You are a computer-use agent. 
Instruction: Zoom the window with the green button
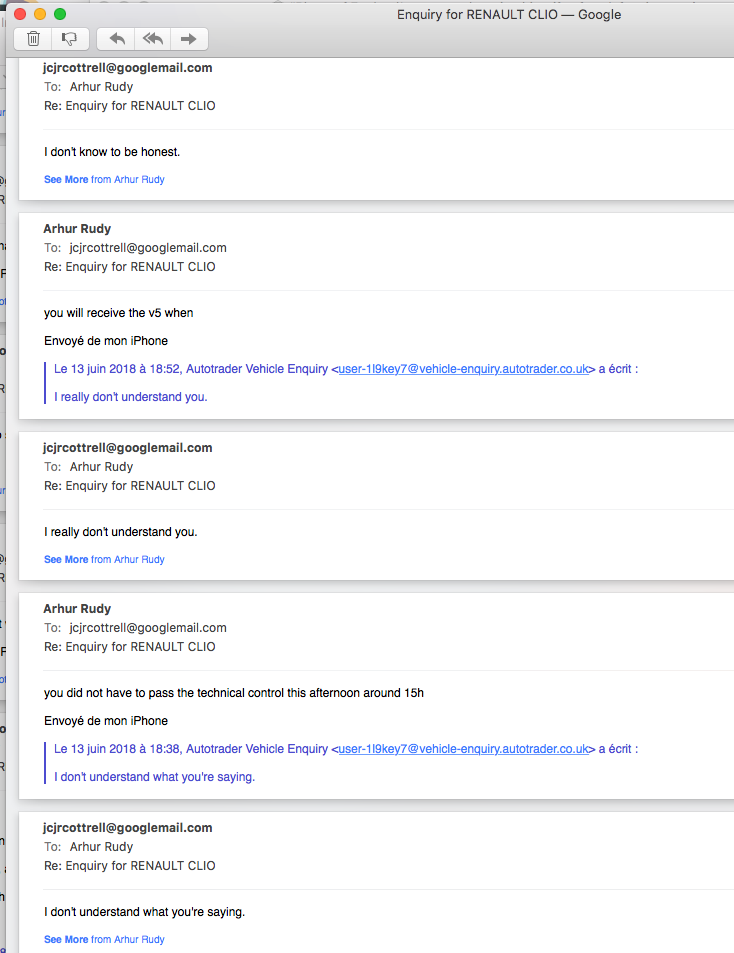[x=60, y=14]
